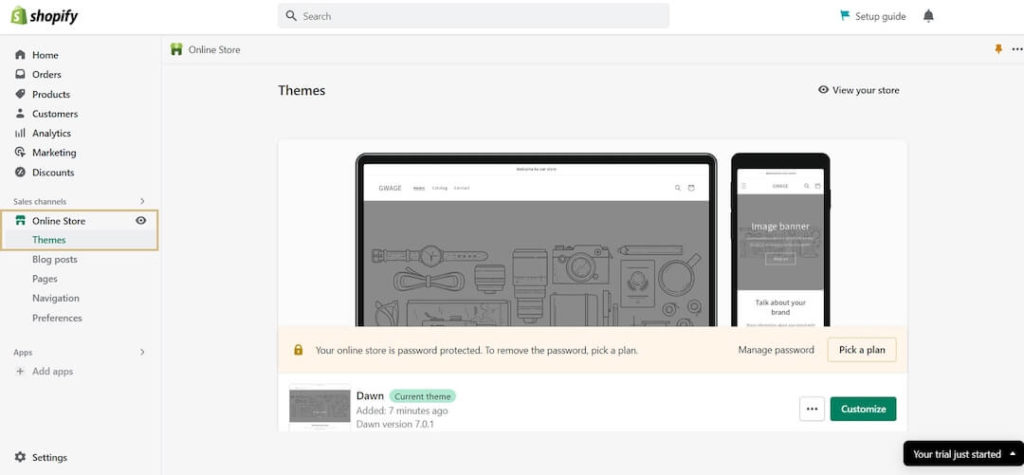
Task: Click the desktop theme preview image
Action: pos(536,240)
